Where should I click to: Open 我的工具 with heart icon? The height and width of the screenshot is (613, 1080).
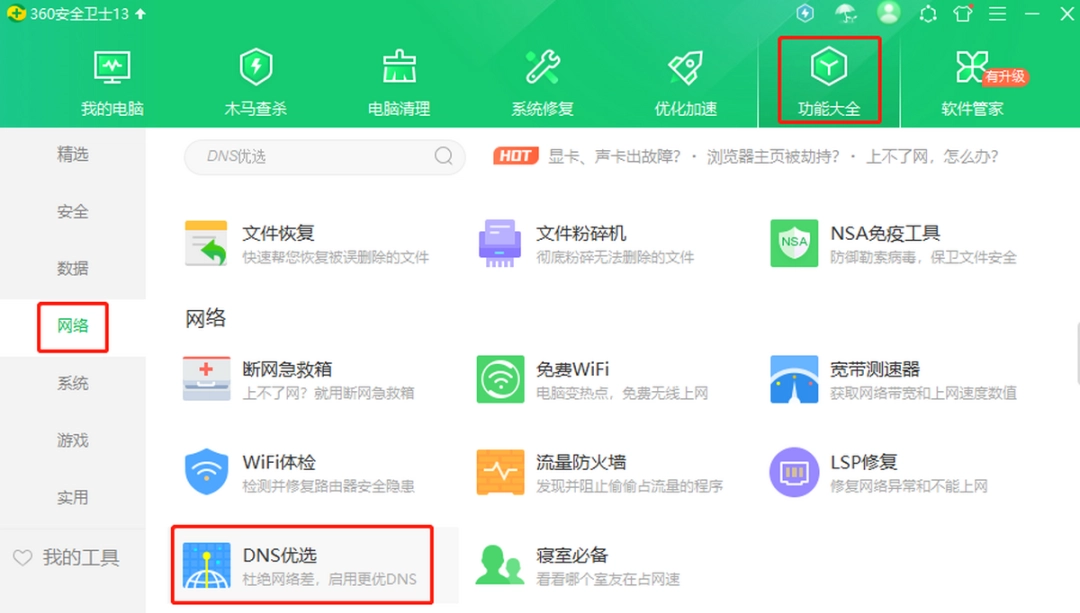(x=67, y=557)
